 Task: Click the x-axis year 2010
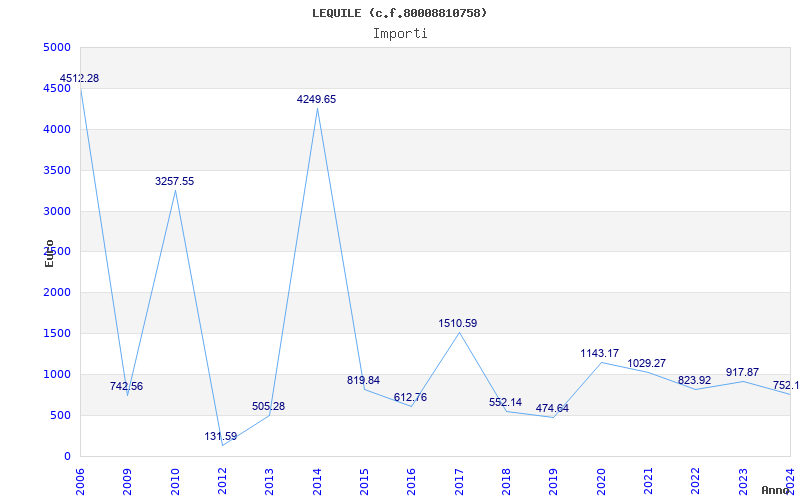(x=174, y=482)
